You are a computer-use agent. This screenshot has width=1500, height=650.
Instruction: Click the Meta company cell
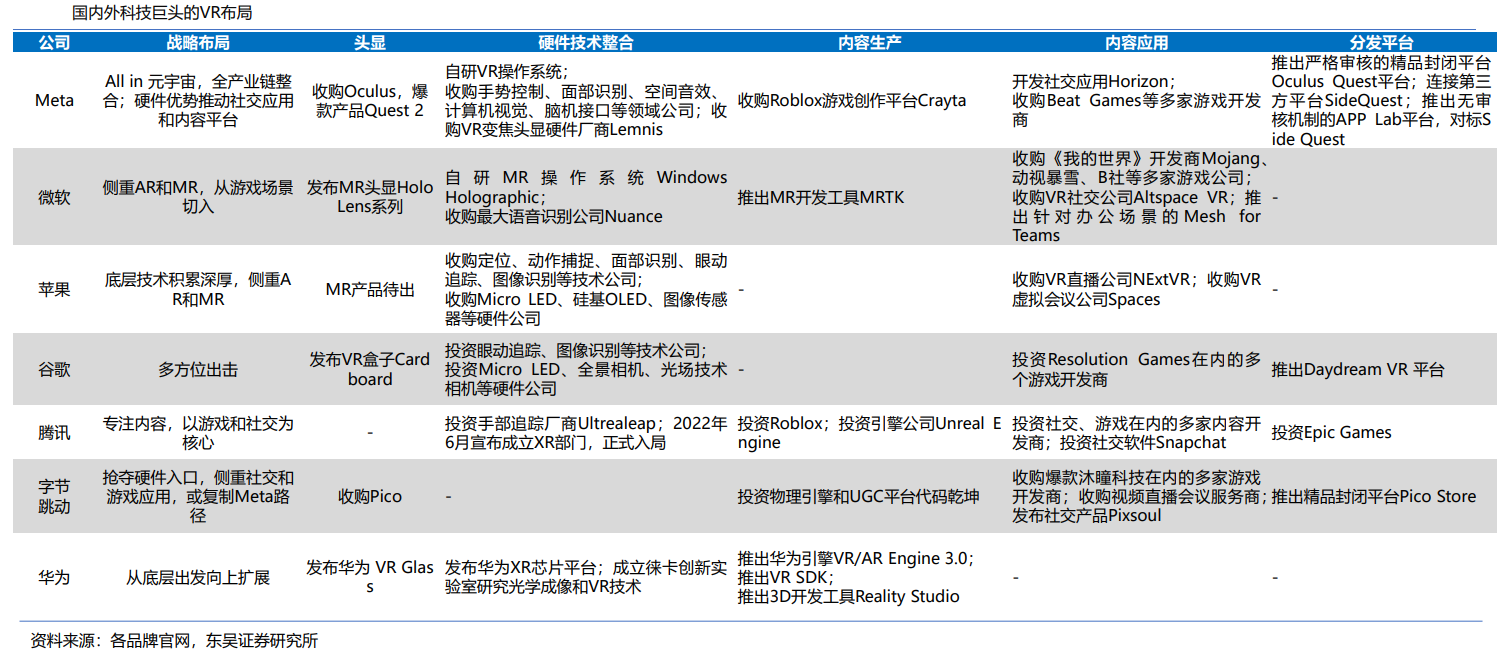pyautogui.click(x=54, y=100)
